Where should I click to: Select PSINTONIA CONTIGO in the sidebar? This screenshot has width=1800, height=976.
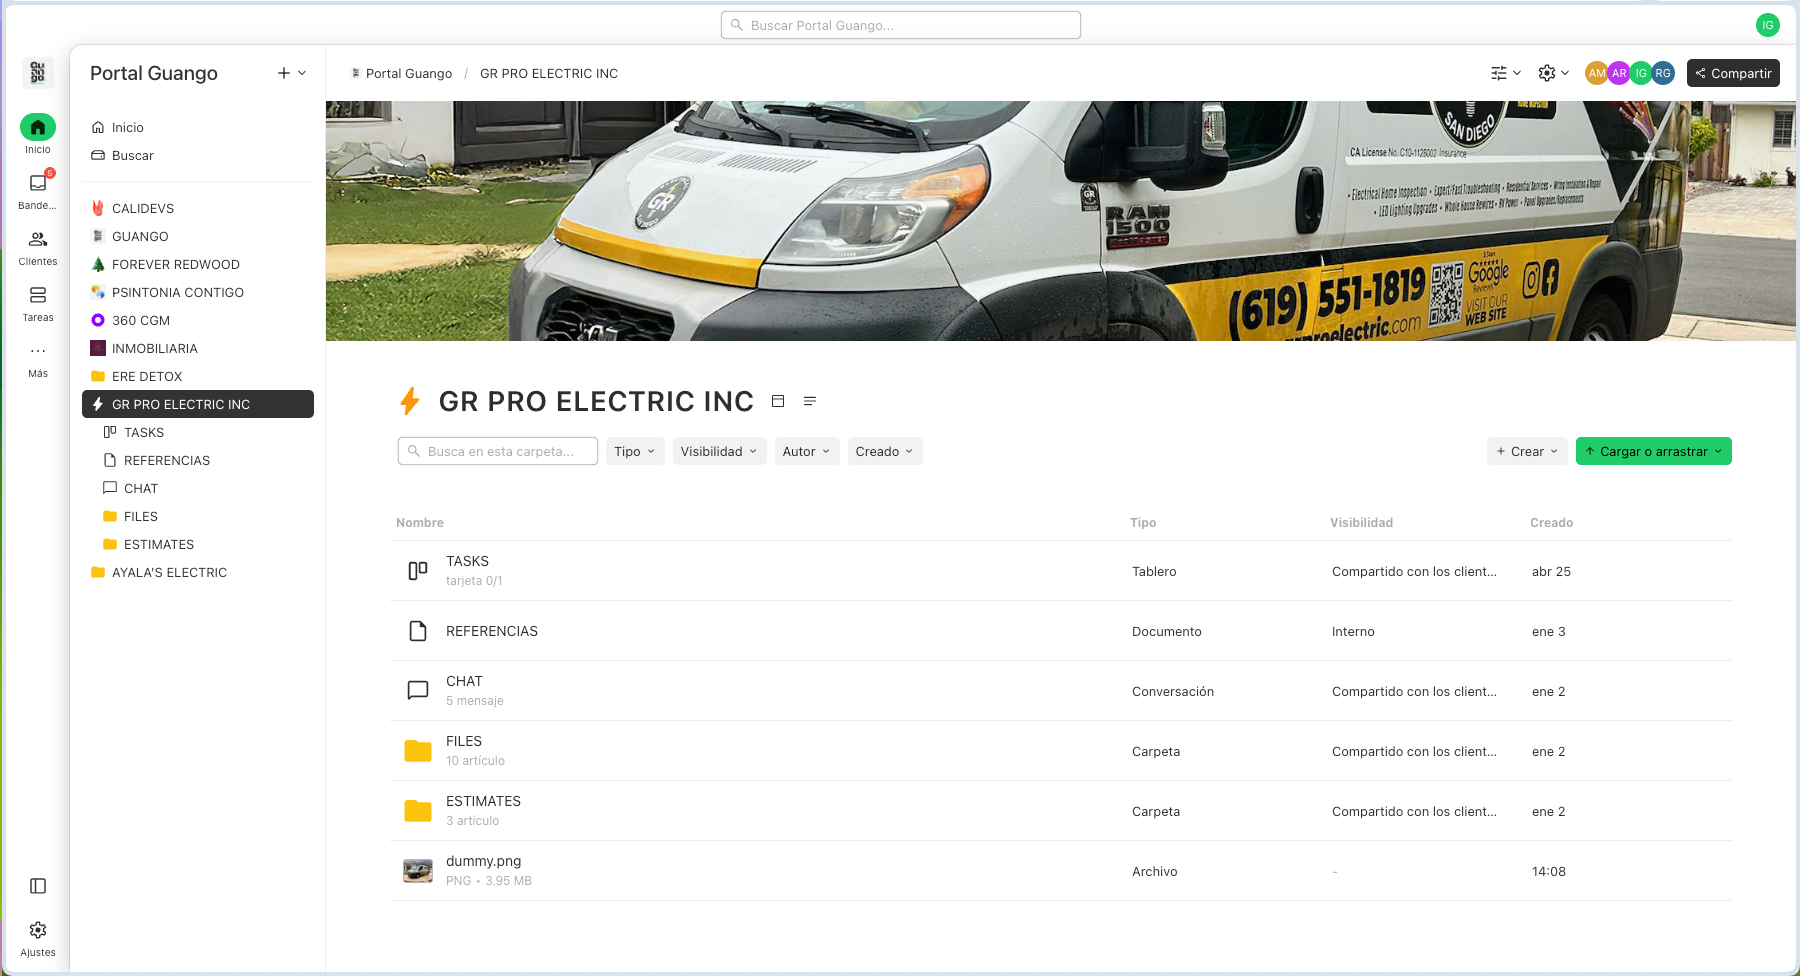tap(198, 292)
